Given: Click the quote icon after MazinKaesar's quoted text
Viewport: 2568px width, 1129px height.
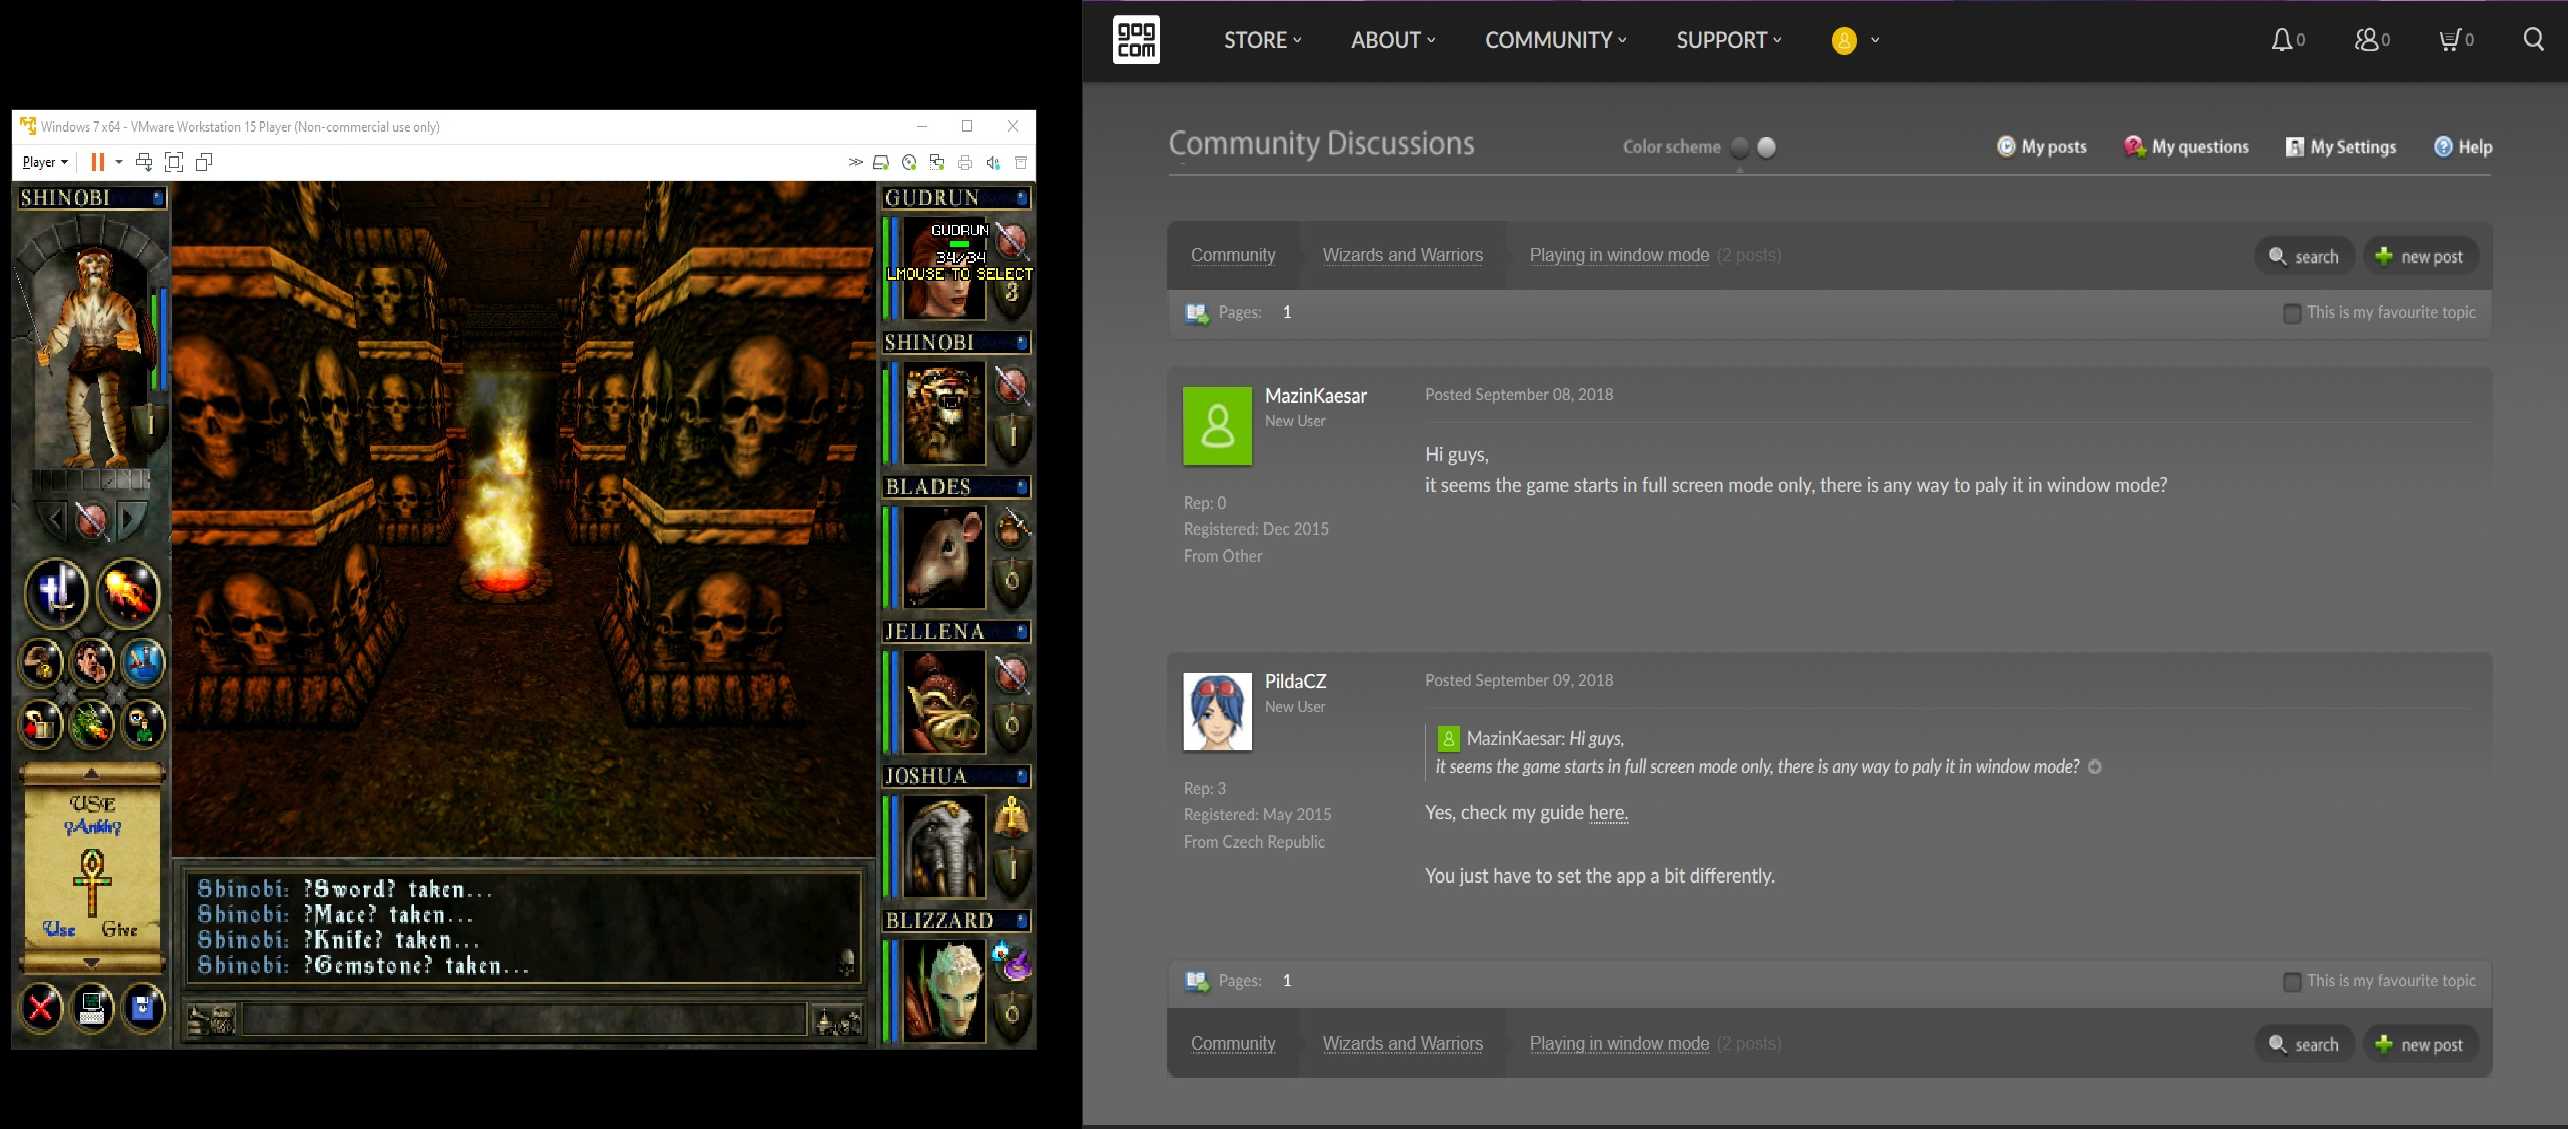Looking at the screenshot, I should [x=2095, y=767].
